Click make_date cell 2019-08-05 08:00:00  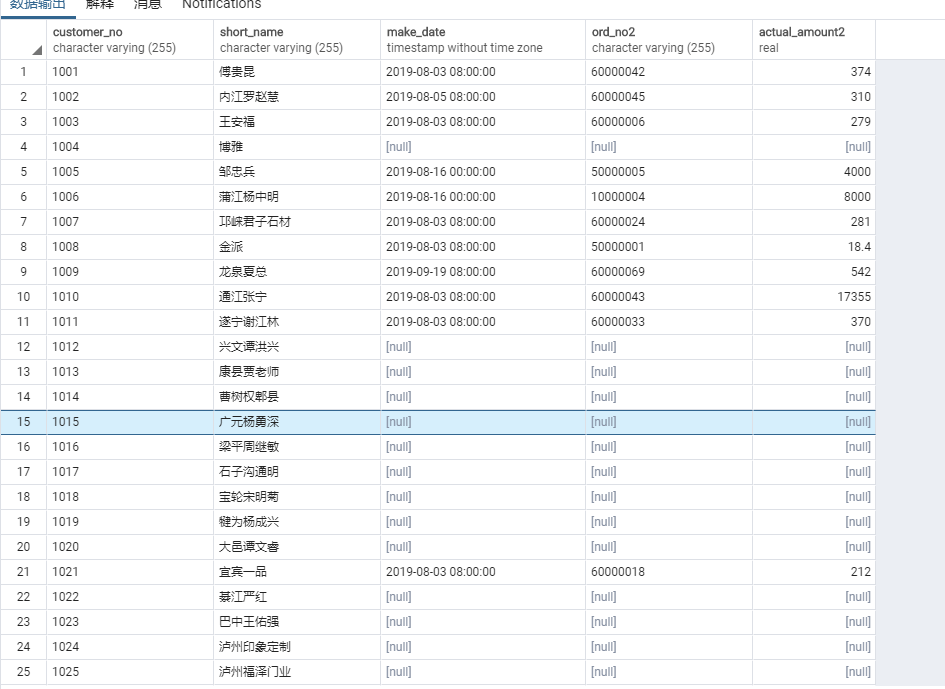pyautogui.click(x=483, y=97)
